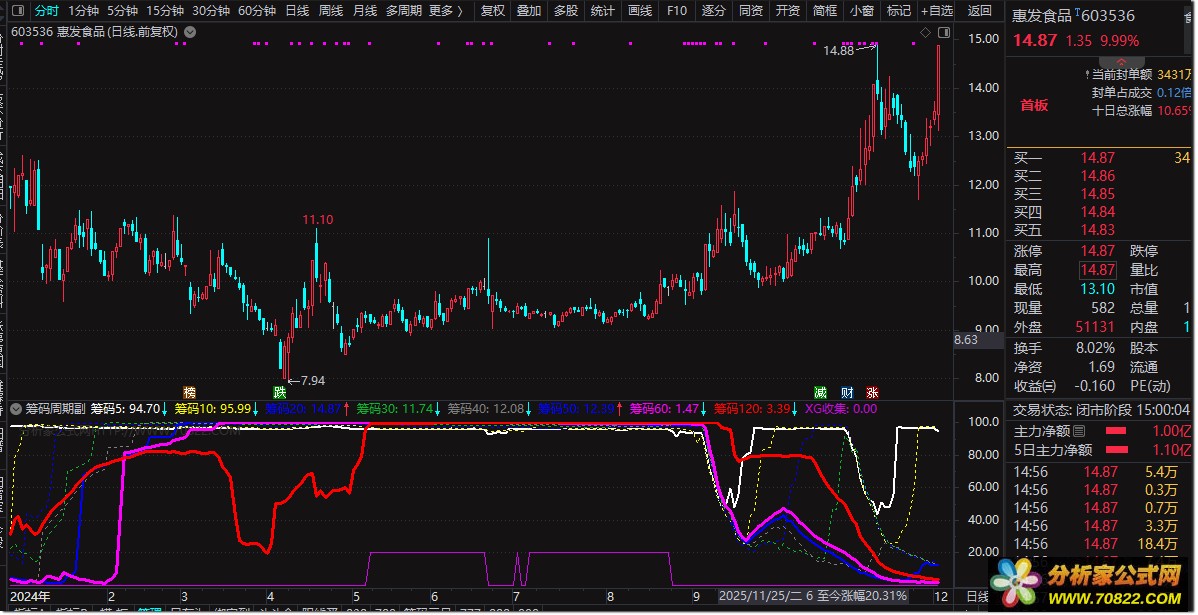
Task: Click the 7.94 low price label
Action: point(312,380)
